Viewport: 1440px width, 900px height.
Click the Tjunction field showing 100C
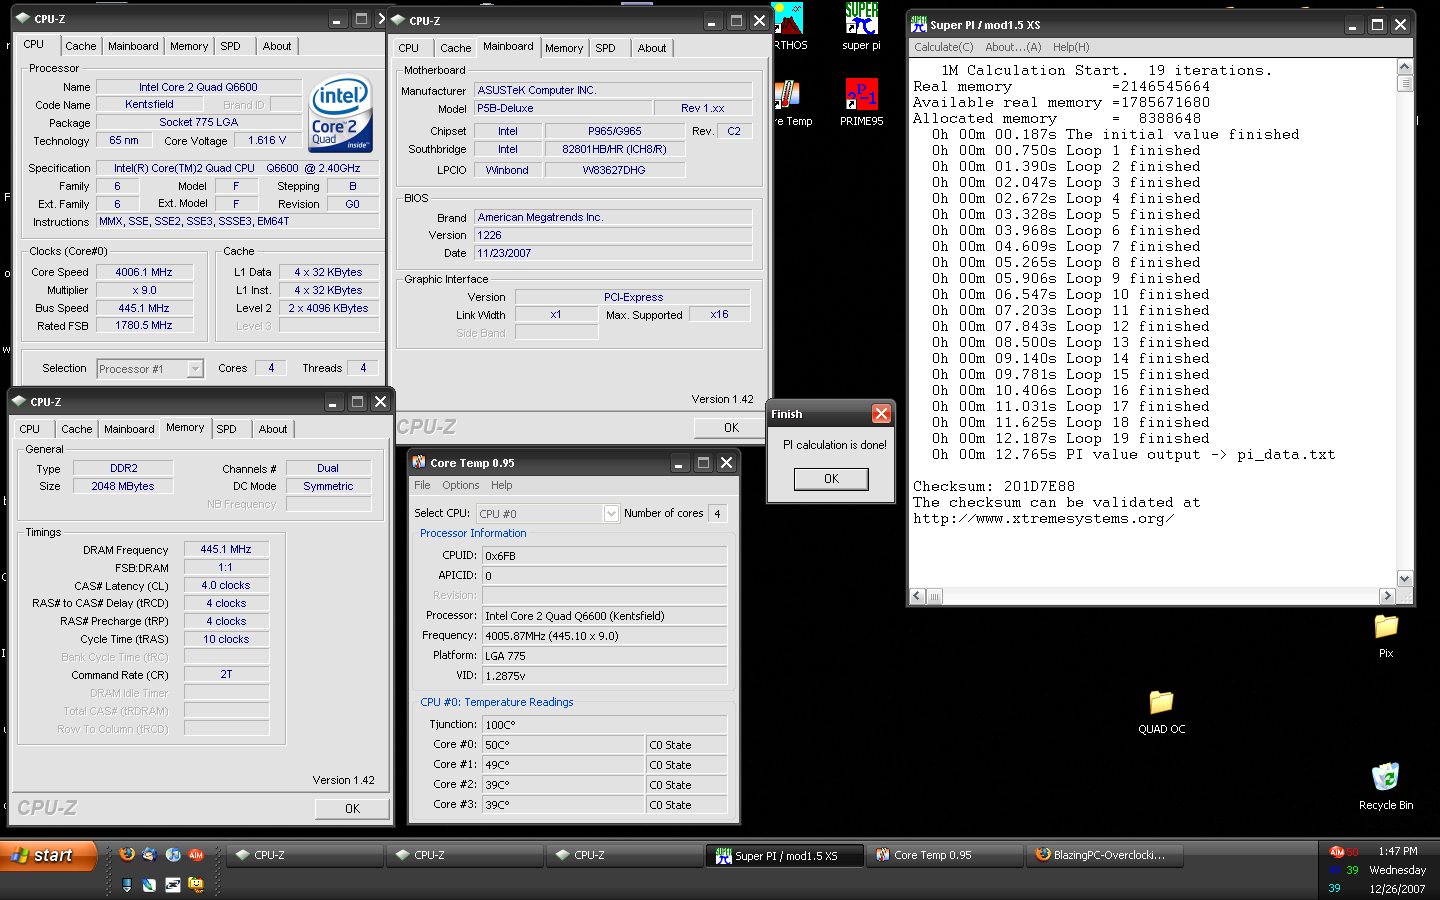604,724
